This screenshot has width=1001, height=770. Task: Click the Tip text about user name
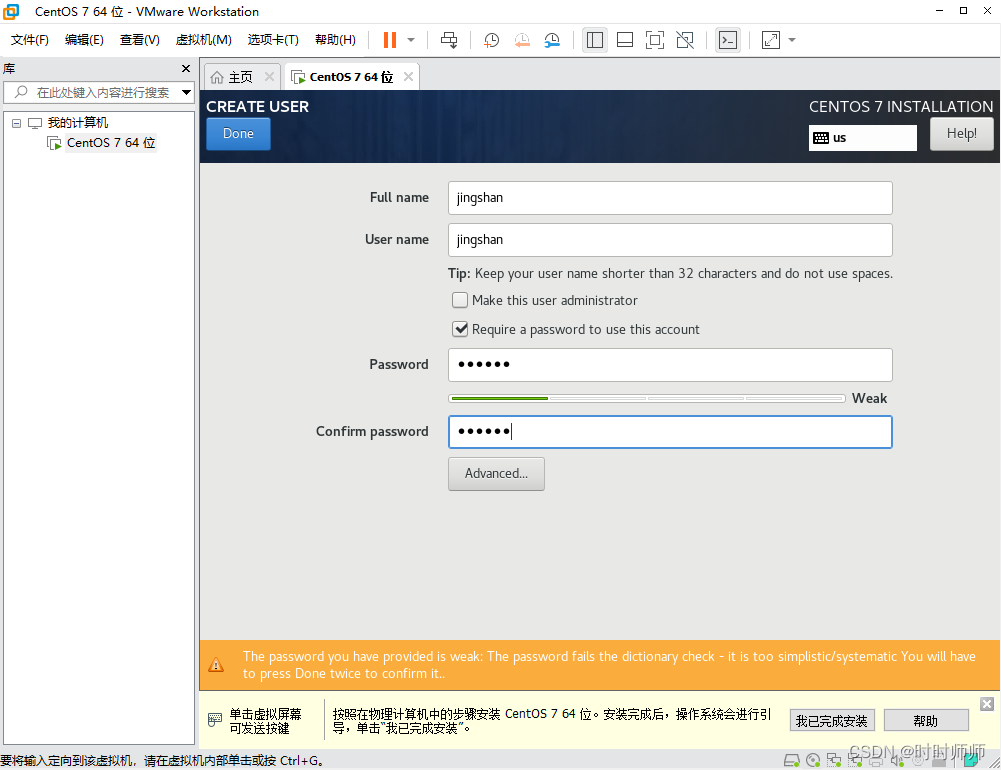click(x=670, y=273)
